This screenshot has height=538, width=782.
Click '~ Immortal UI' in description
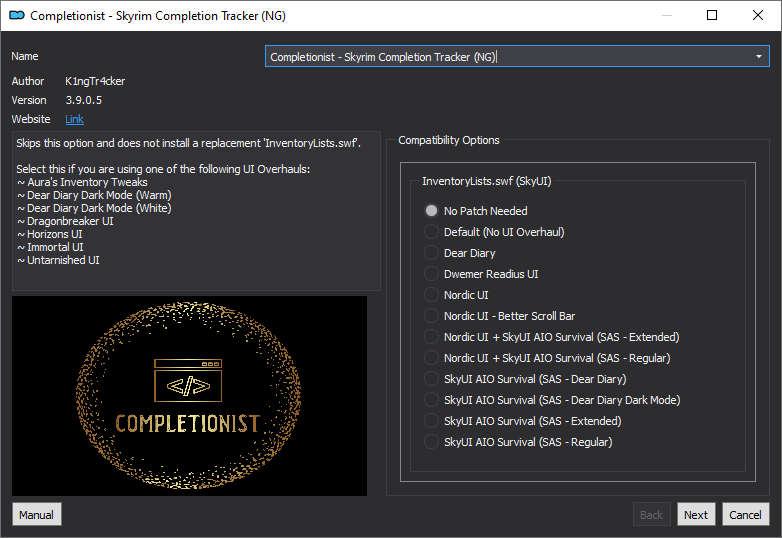50,247
